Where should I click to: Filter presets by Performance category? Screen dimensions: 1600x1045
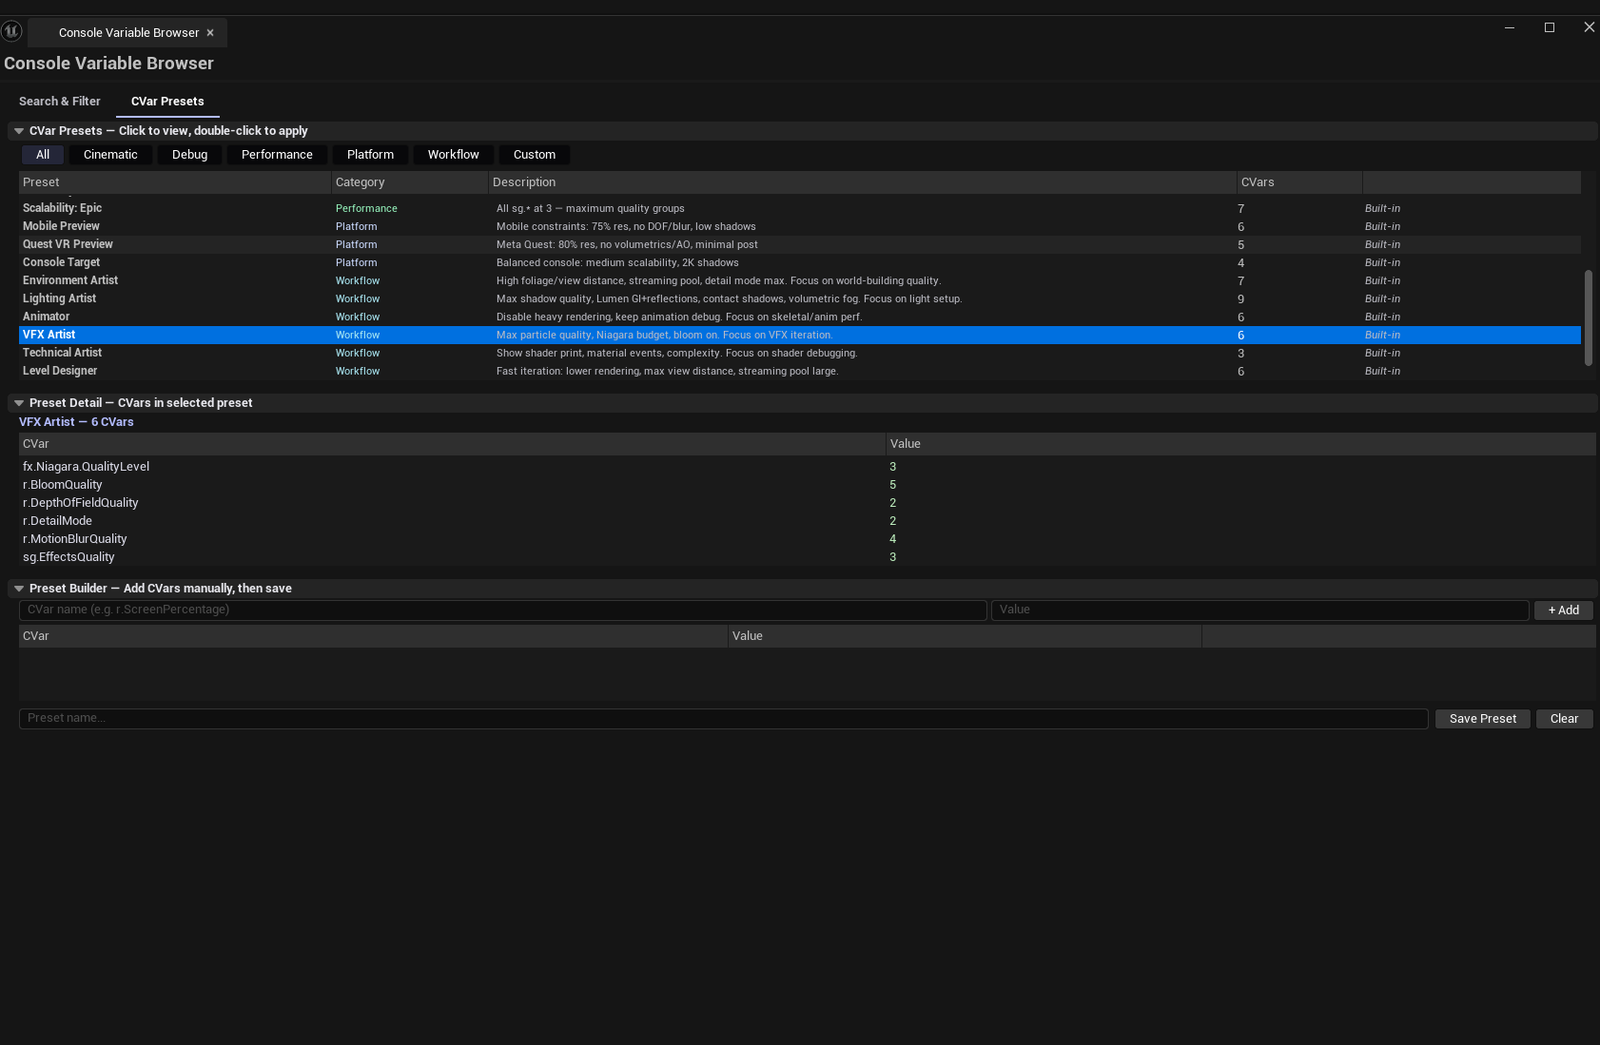[277, 155]
